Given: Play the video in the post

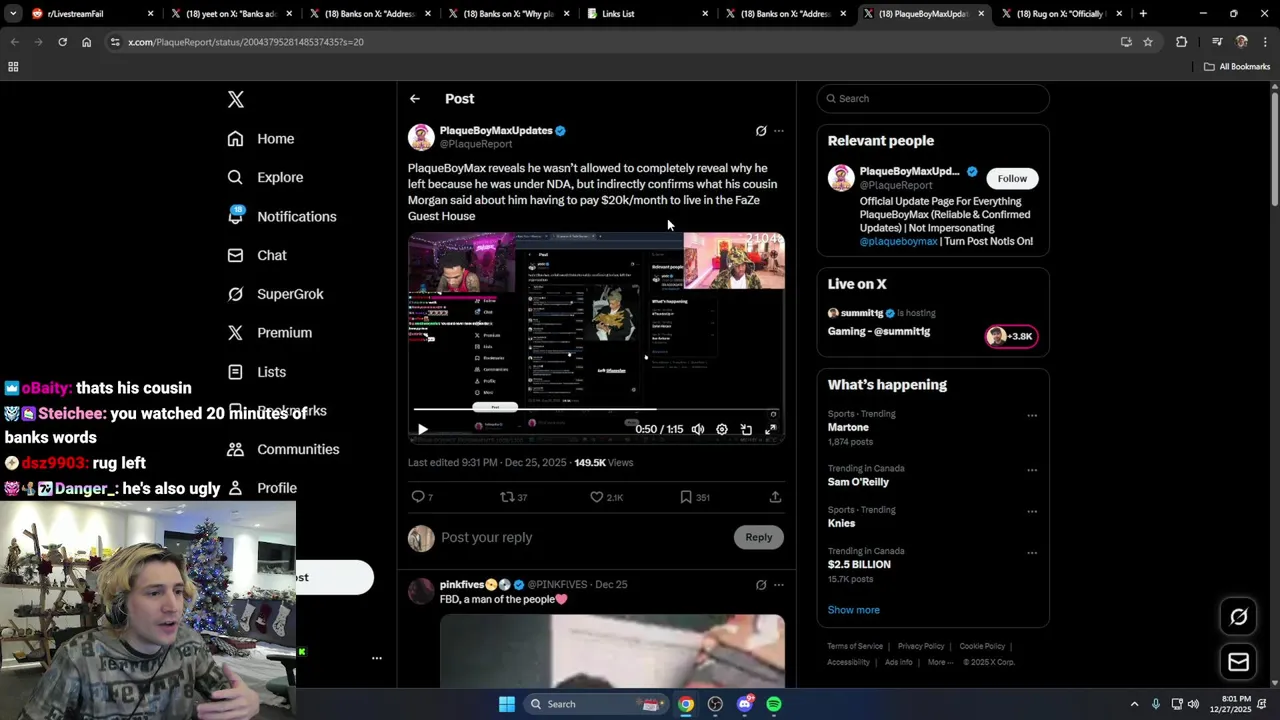Looking at the screenshot, I should pyautogui.click(x=422, y=429).
